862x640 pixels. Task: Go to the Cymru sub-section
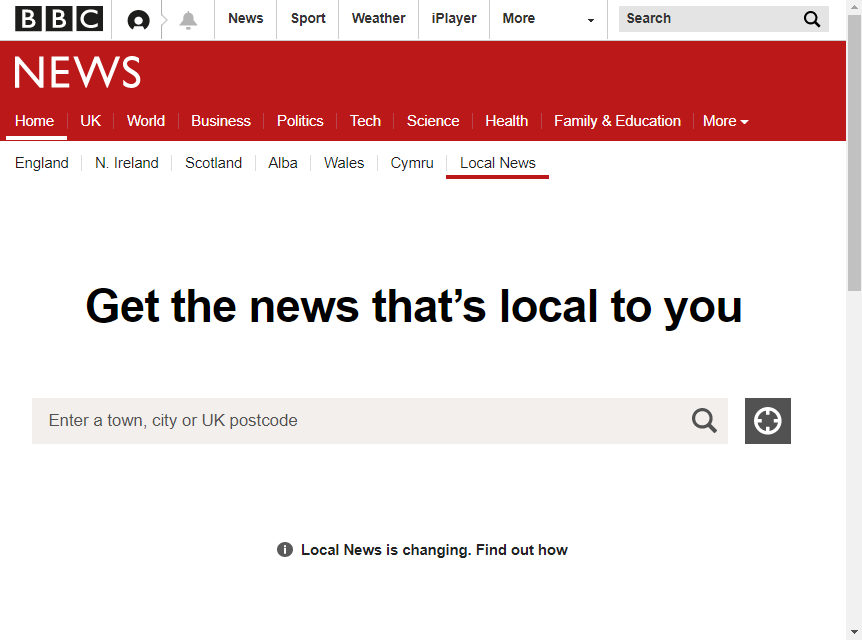412,163
